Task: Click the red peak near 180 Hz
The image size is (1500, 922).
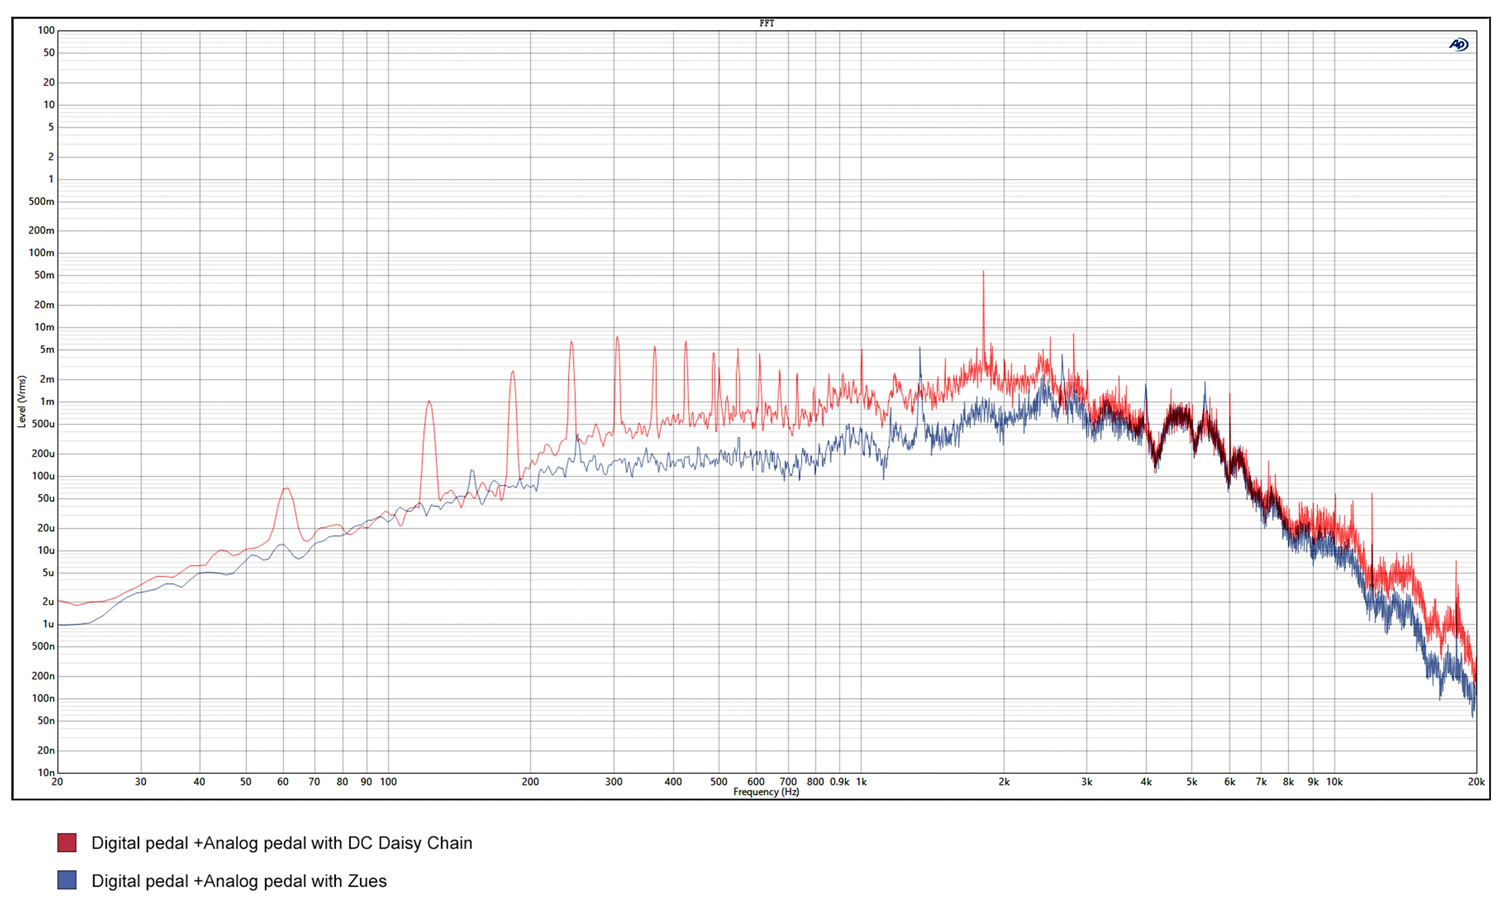Action: point(513,372)
